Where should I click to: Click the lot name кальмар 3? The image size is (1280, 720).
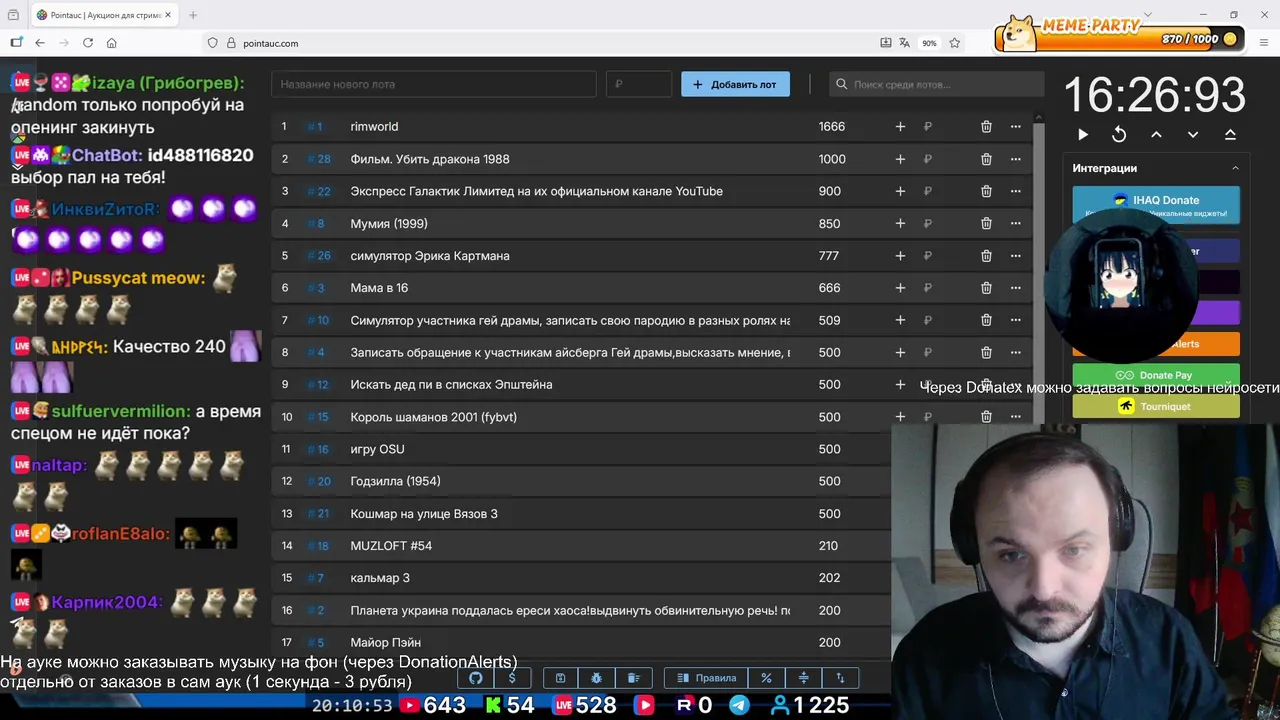tap(380, 578)
